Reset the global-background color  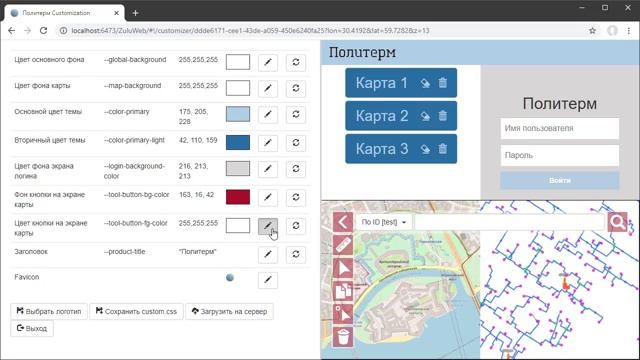[x=296, y=62]
